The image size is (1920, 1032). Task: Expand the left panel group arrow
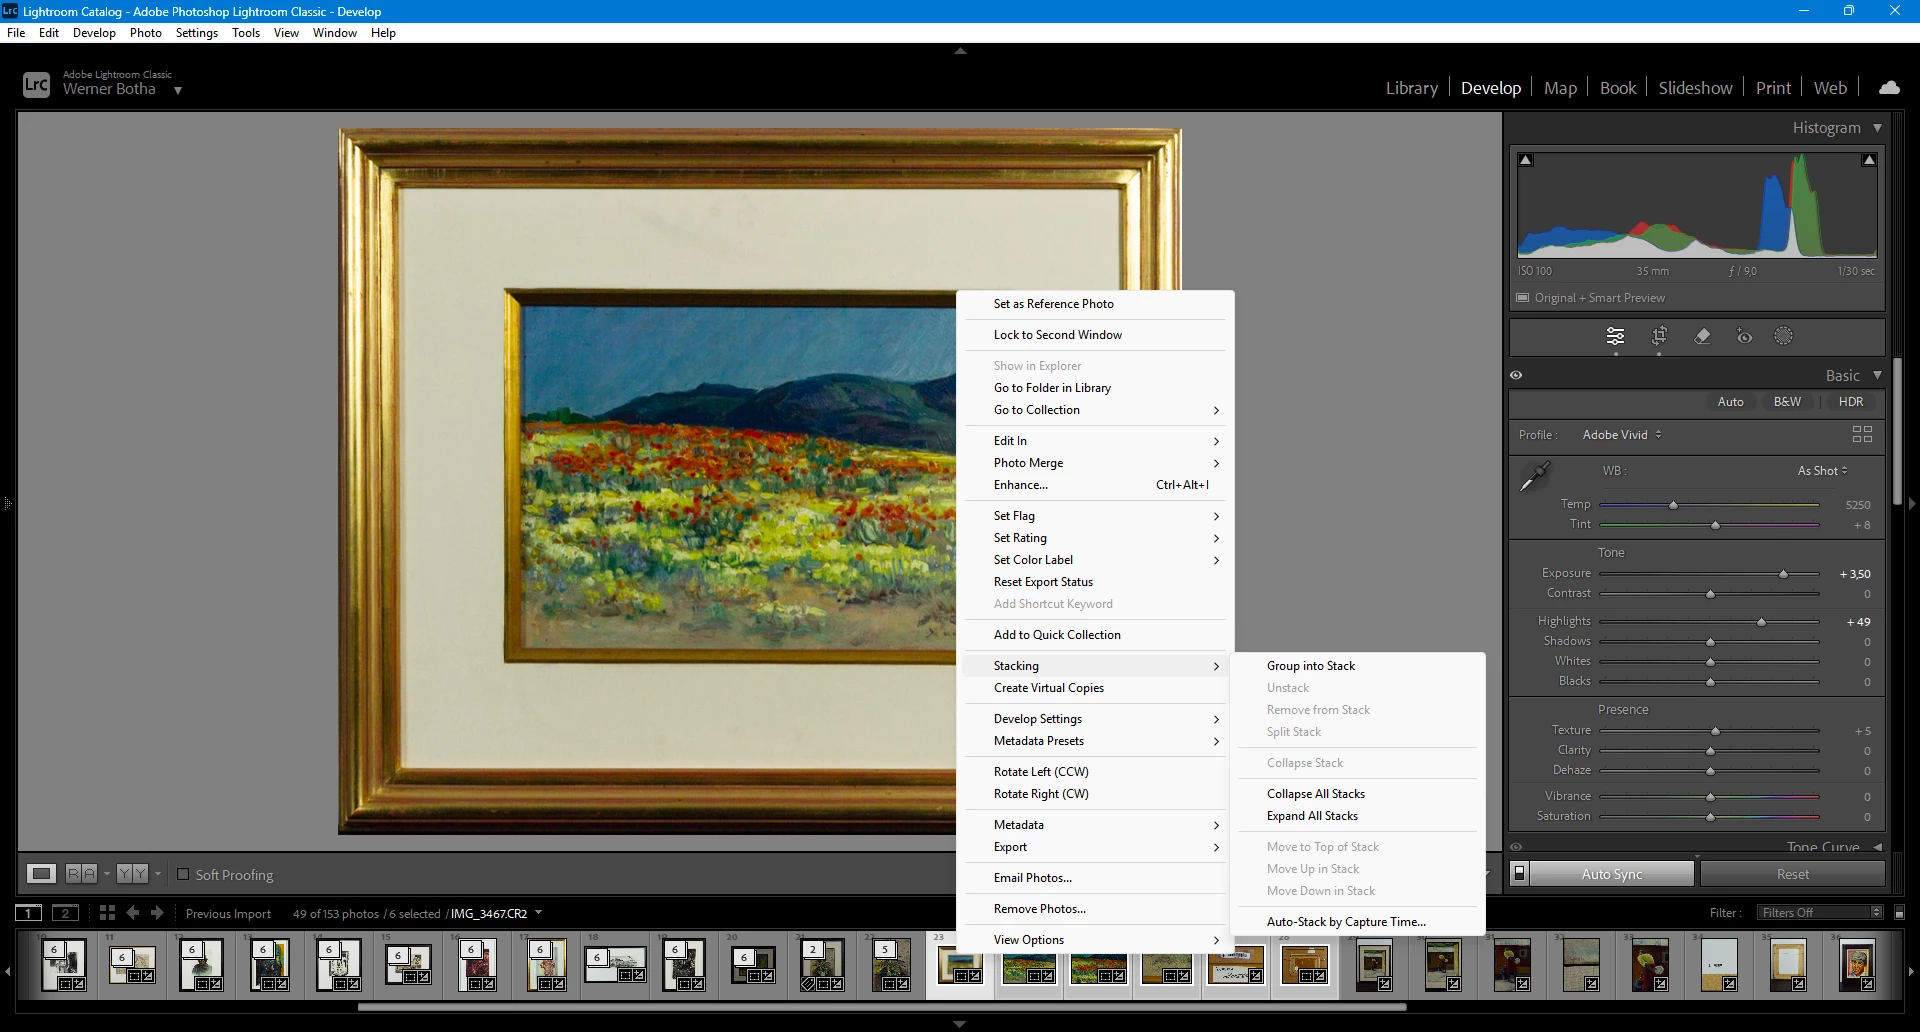click(x=6, y=504)
